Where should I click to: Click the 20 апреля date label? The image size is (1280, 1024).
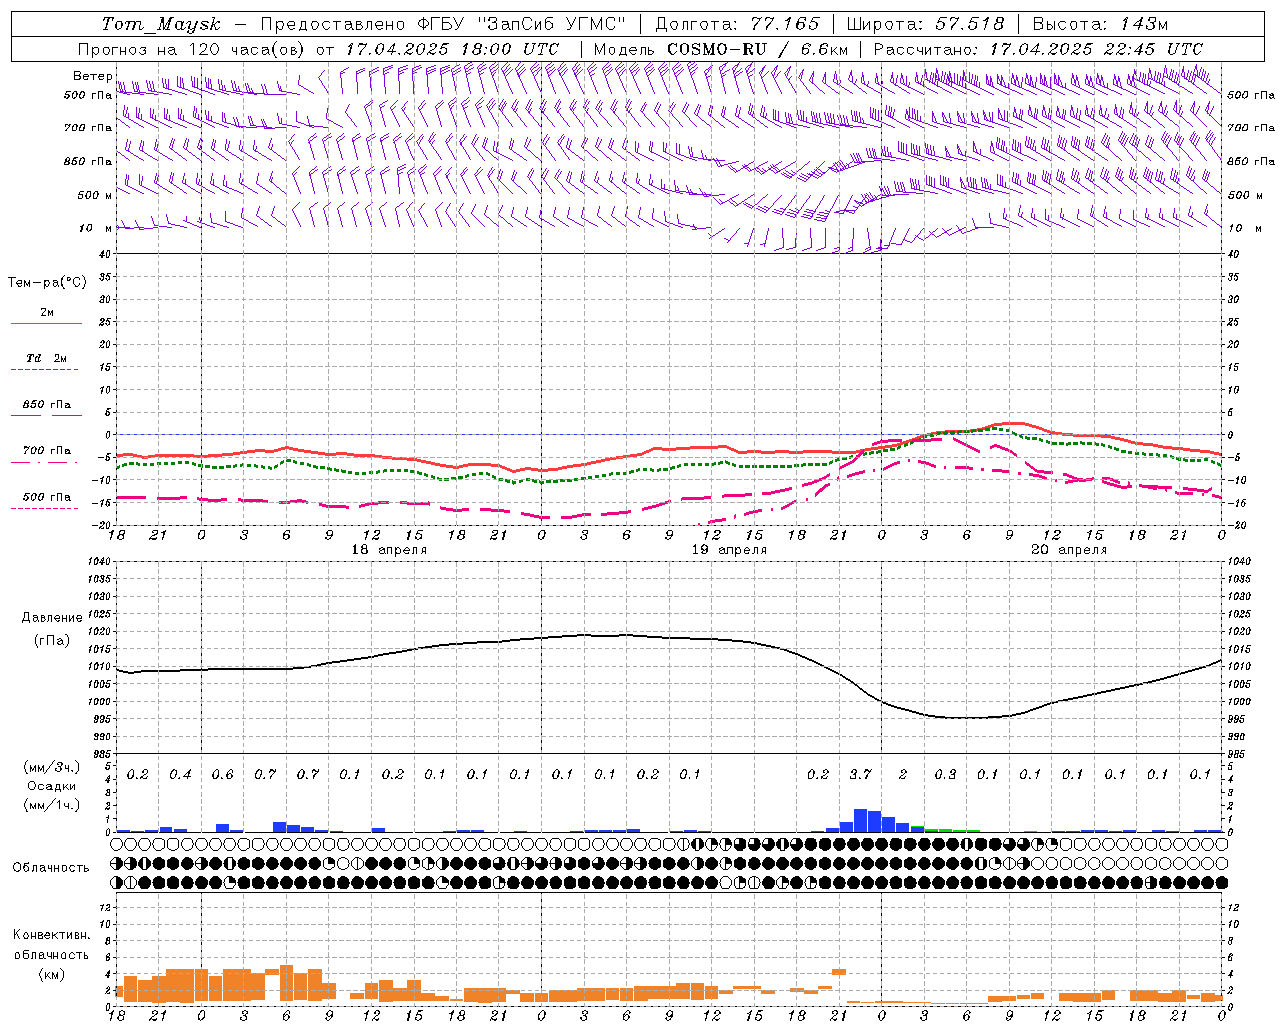pos(1069,550)
